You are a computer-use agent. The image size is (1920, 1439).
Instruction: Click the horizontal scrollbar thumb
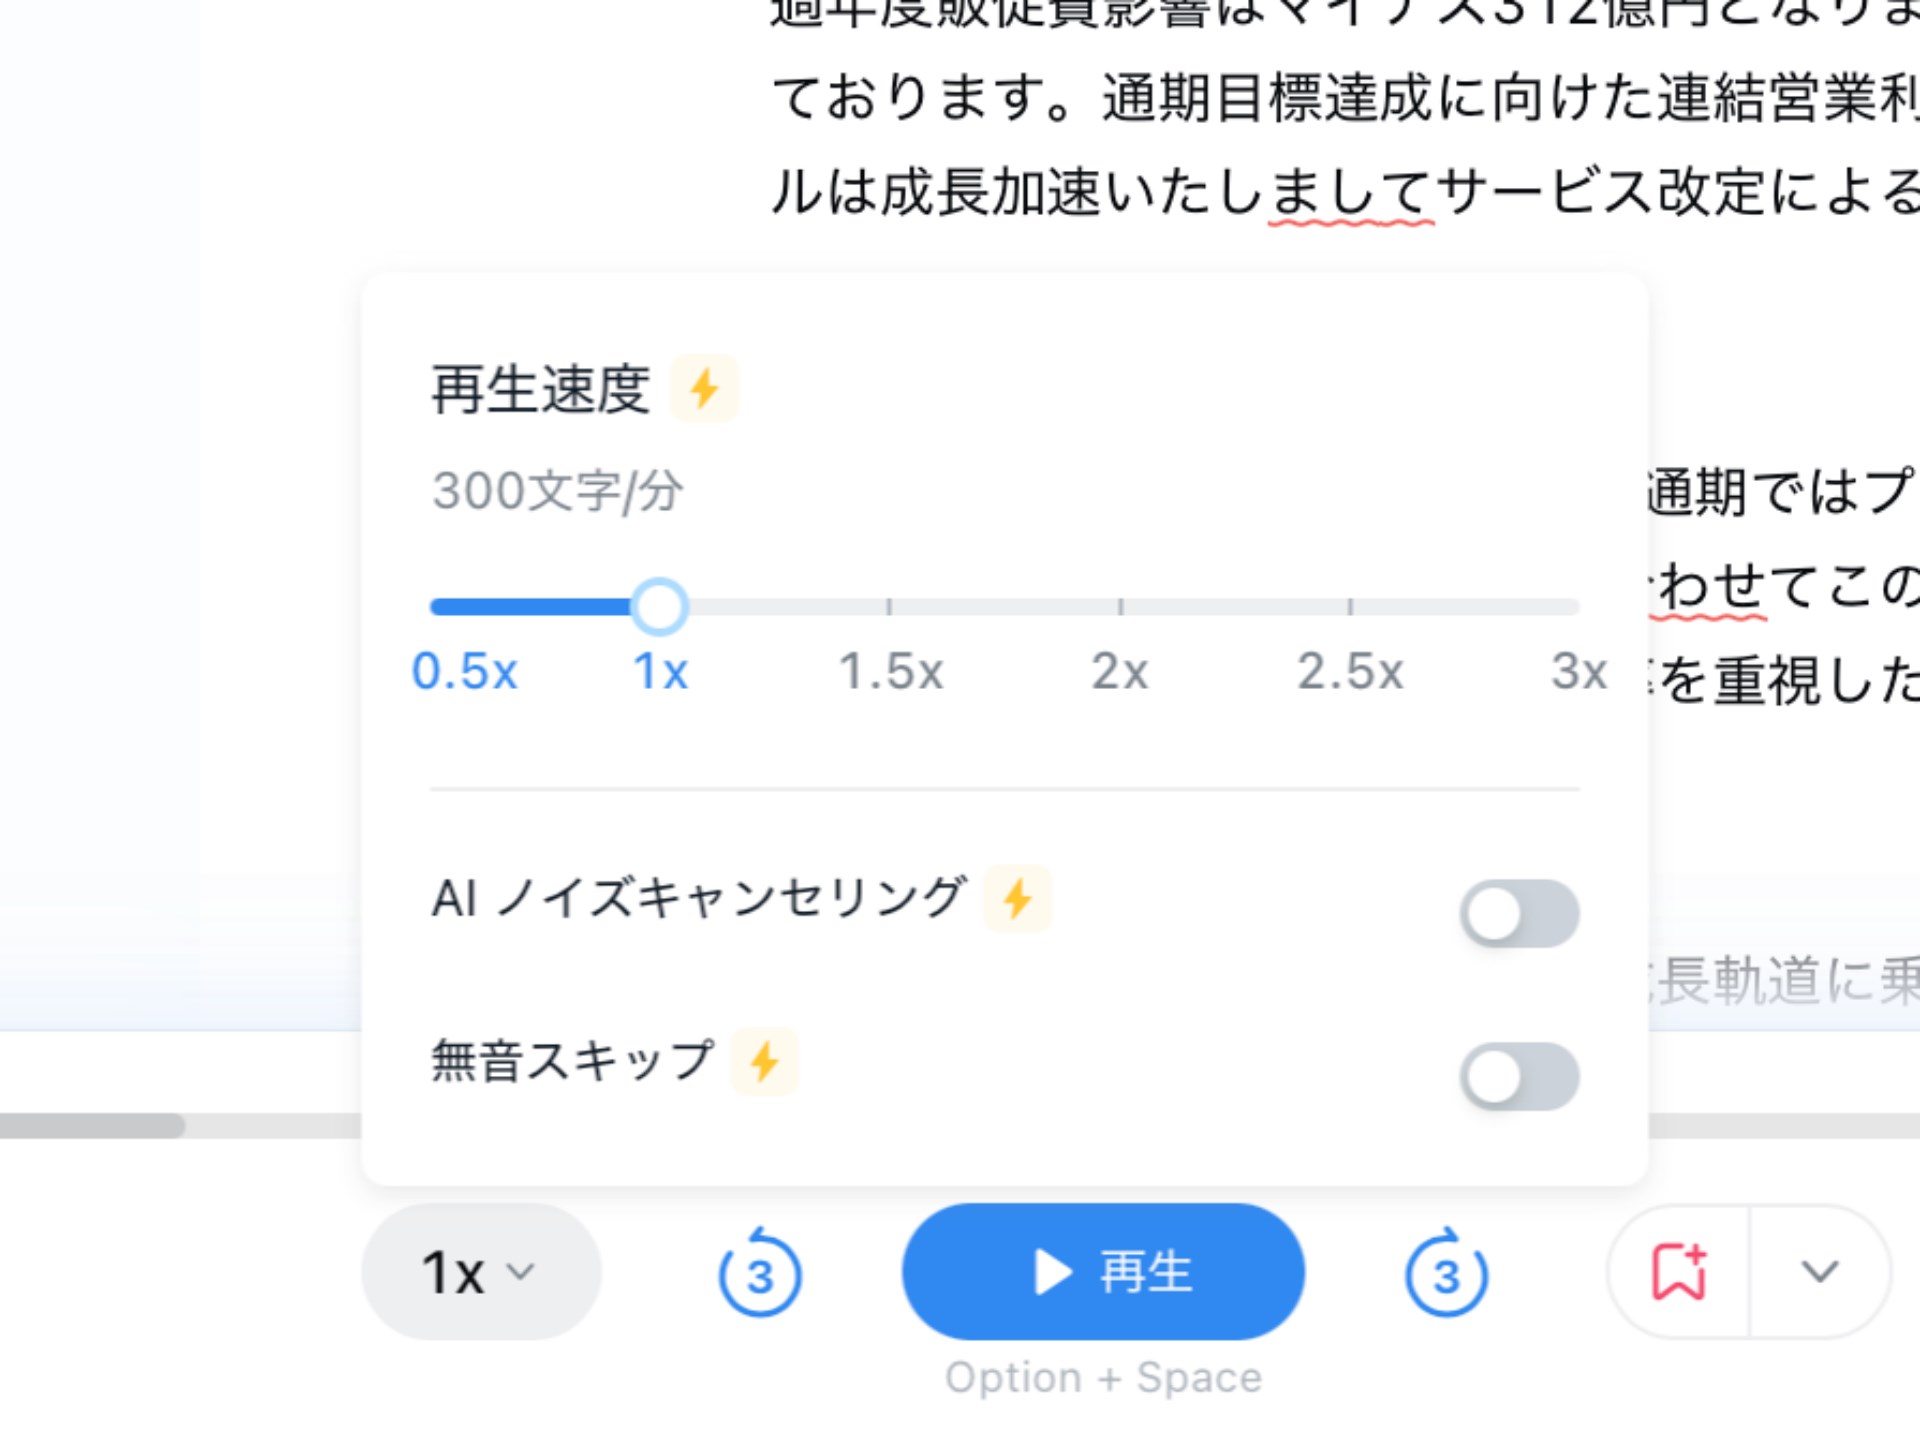tap(92, 1126)
